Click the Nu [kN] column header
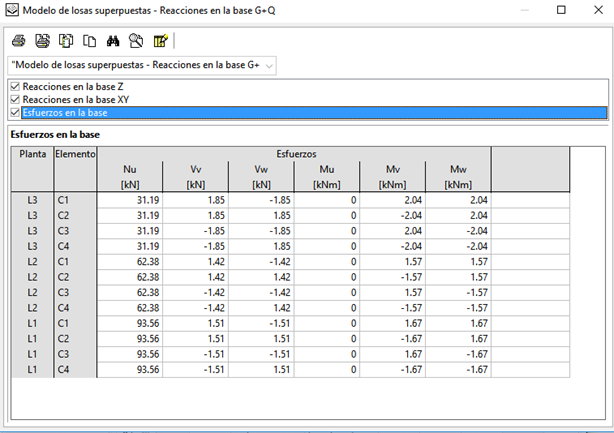The height and width of the screenshot is (433, 614). pyautogui.click(x=130, y=177)
